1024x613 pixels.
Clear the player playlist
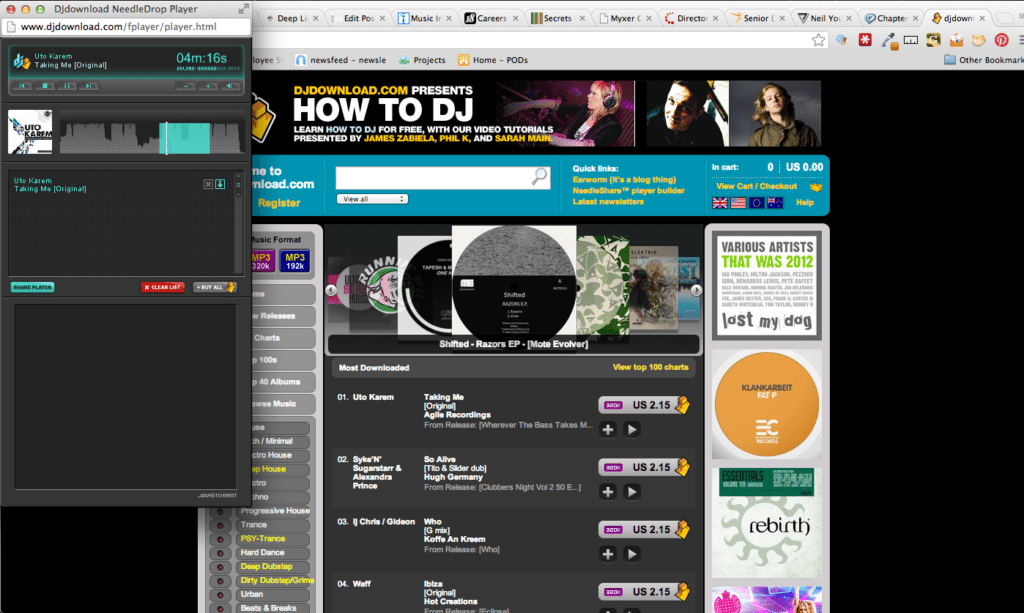point(163,287)
